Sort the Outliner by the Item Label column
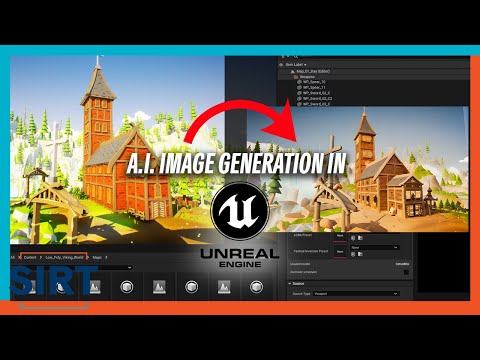Screen dimensions: 480x360 tap(295, 64)
